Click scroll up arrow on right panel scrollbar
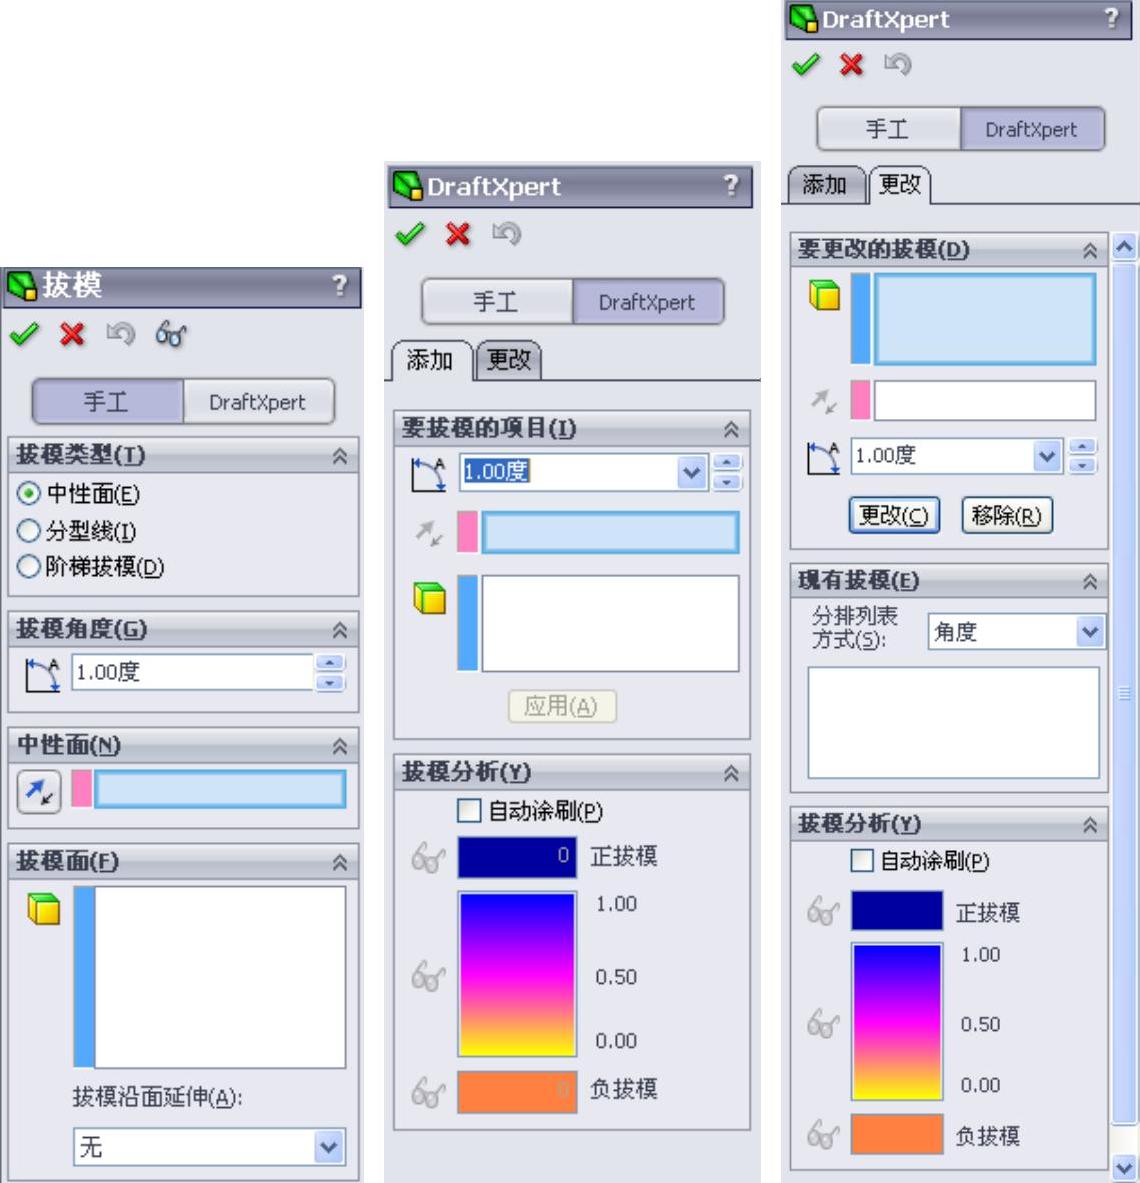This screenshot has height=1183, width=1140. pos(1124,247)
